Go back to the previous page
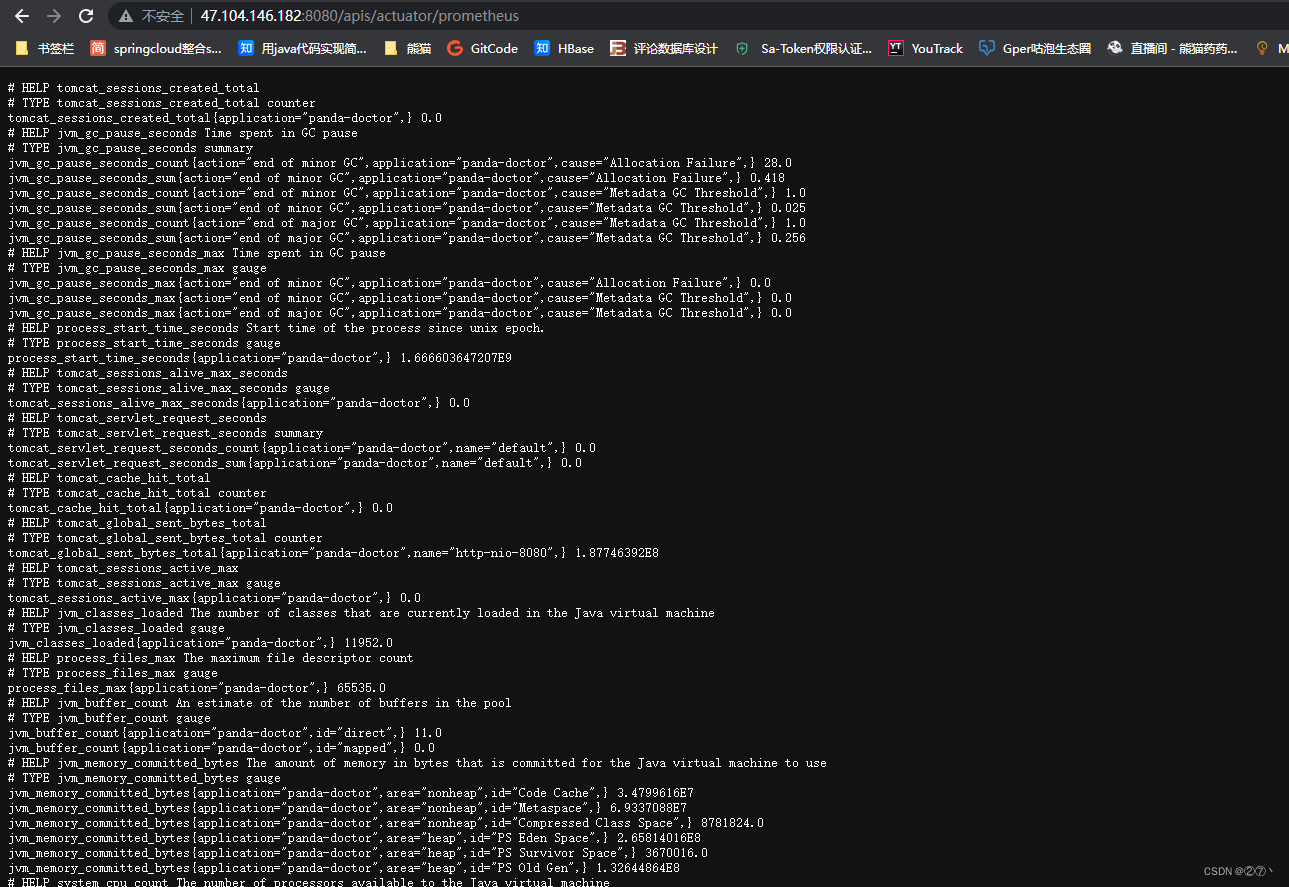Screen dimensions: 1289x887 [x=21, y=16]
